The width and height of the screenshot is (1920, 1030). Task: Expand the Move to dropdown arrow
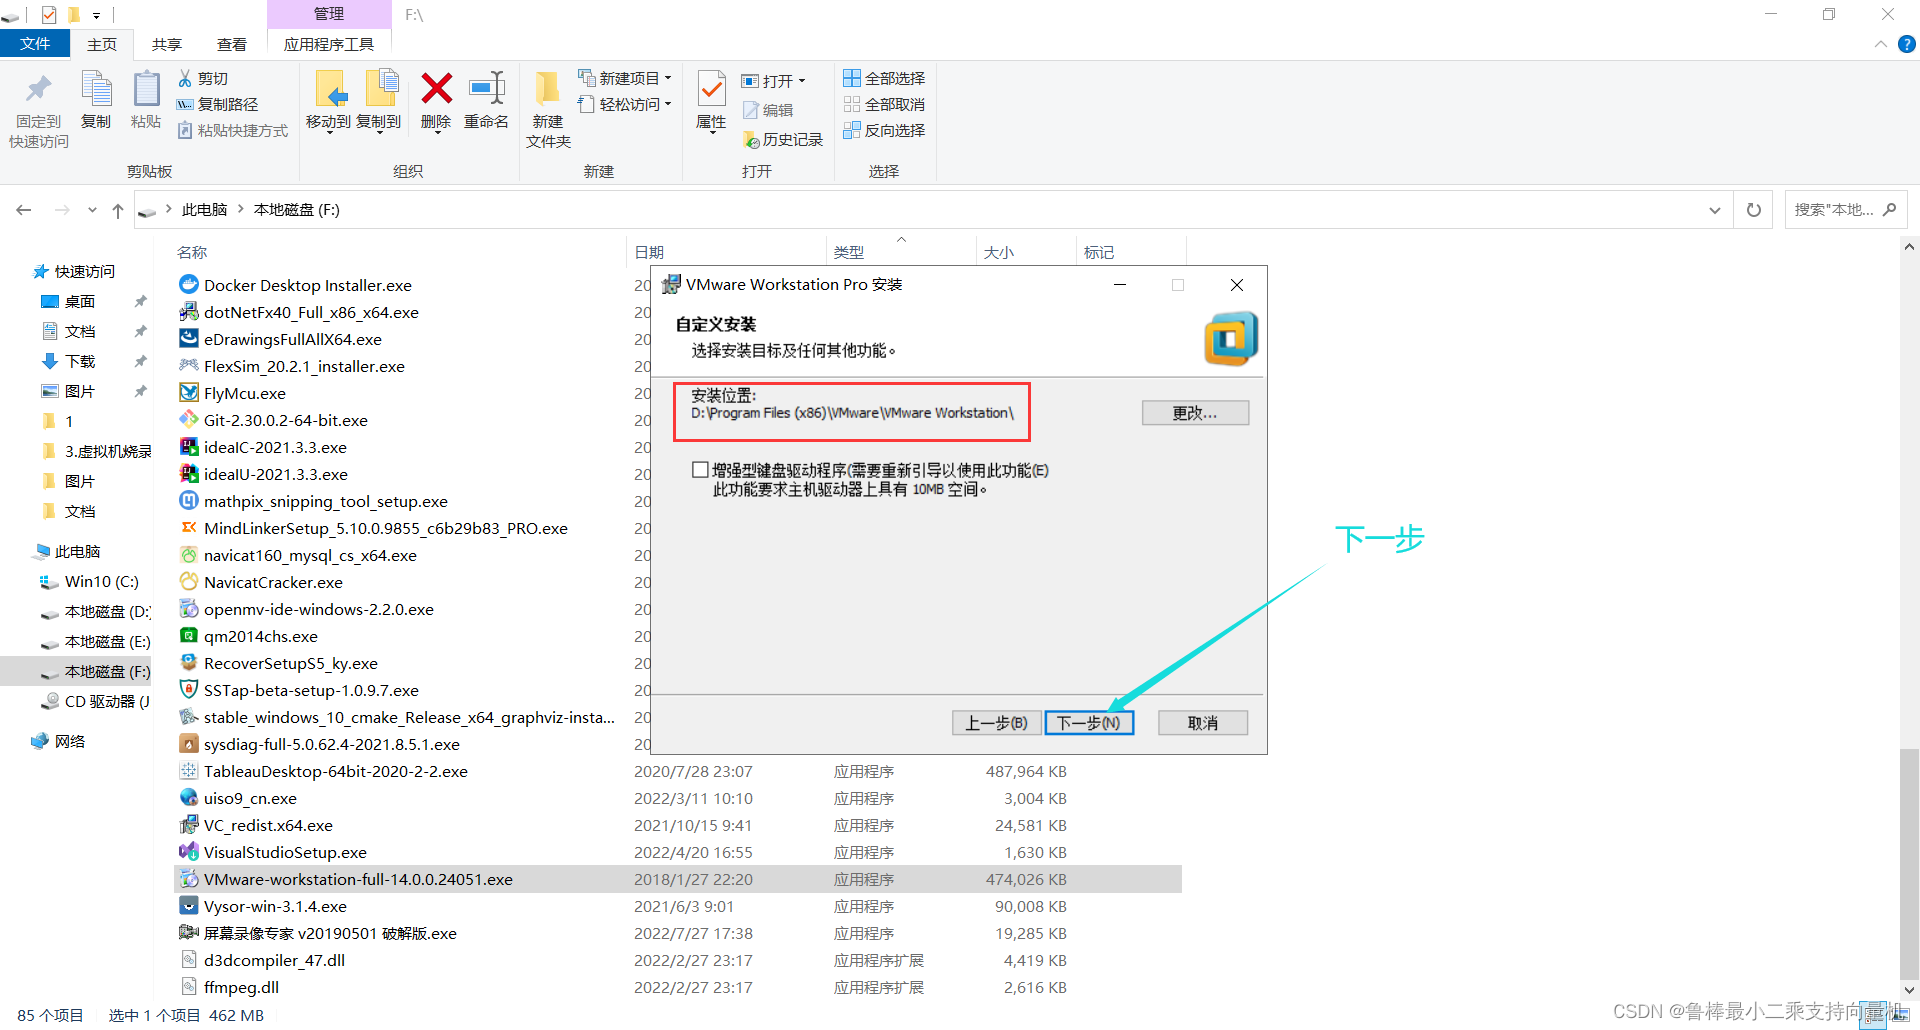(329, 133)
